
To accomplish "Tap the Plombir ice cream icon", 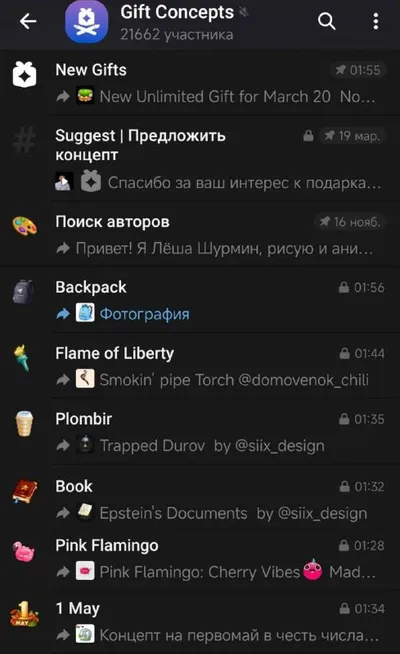I will point(24,424).
